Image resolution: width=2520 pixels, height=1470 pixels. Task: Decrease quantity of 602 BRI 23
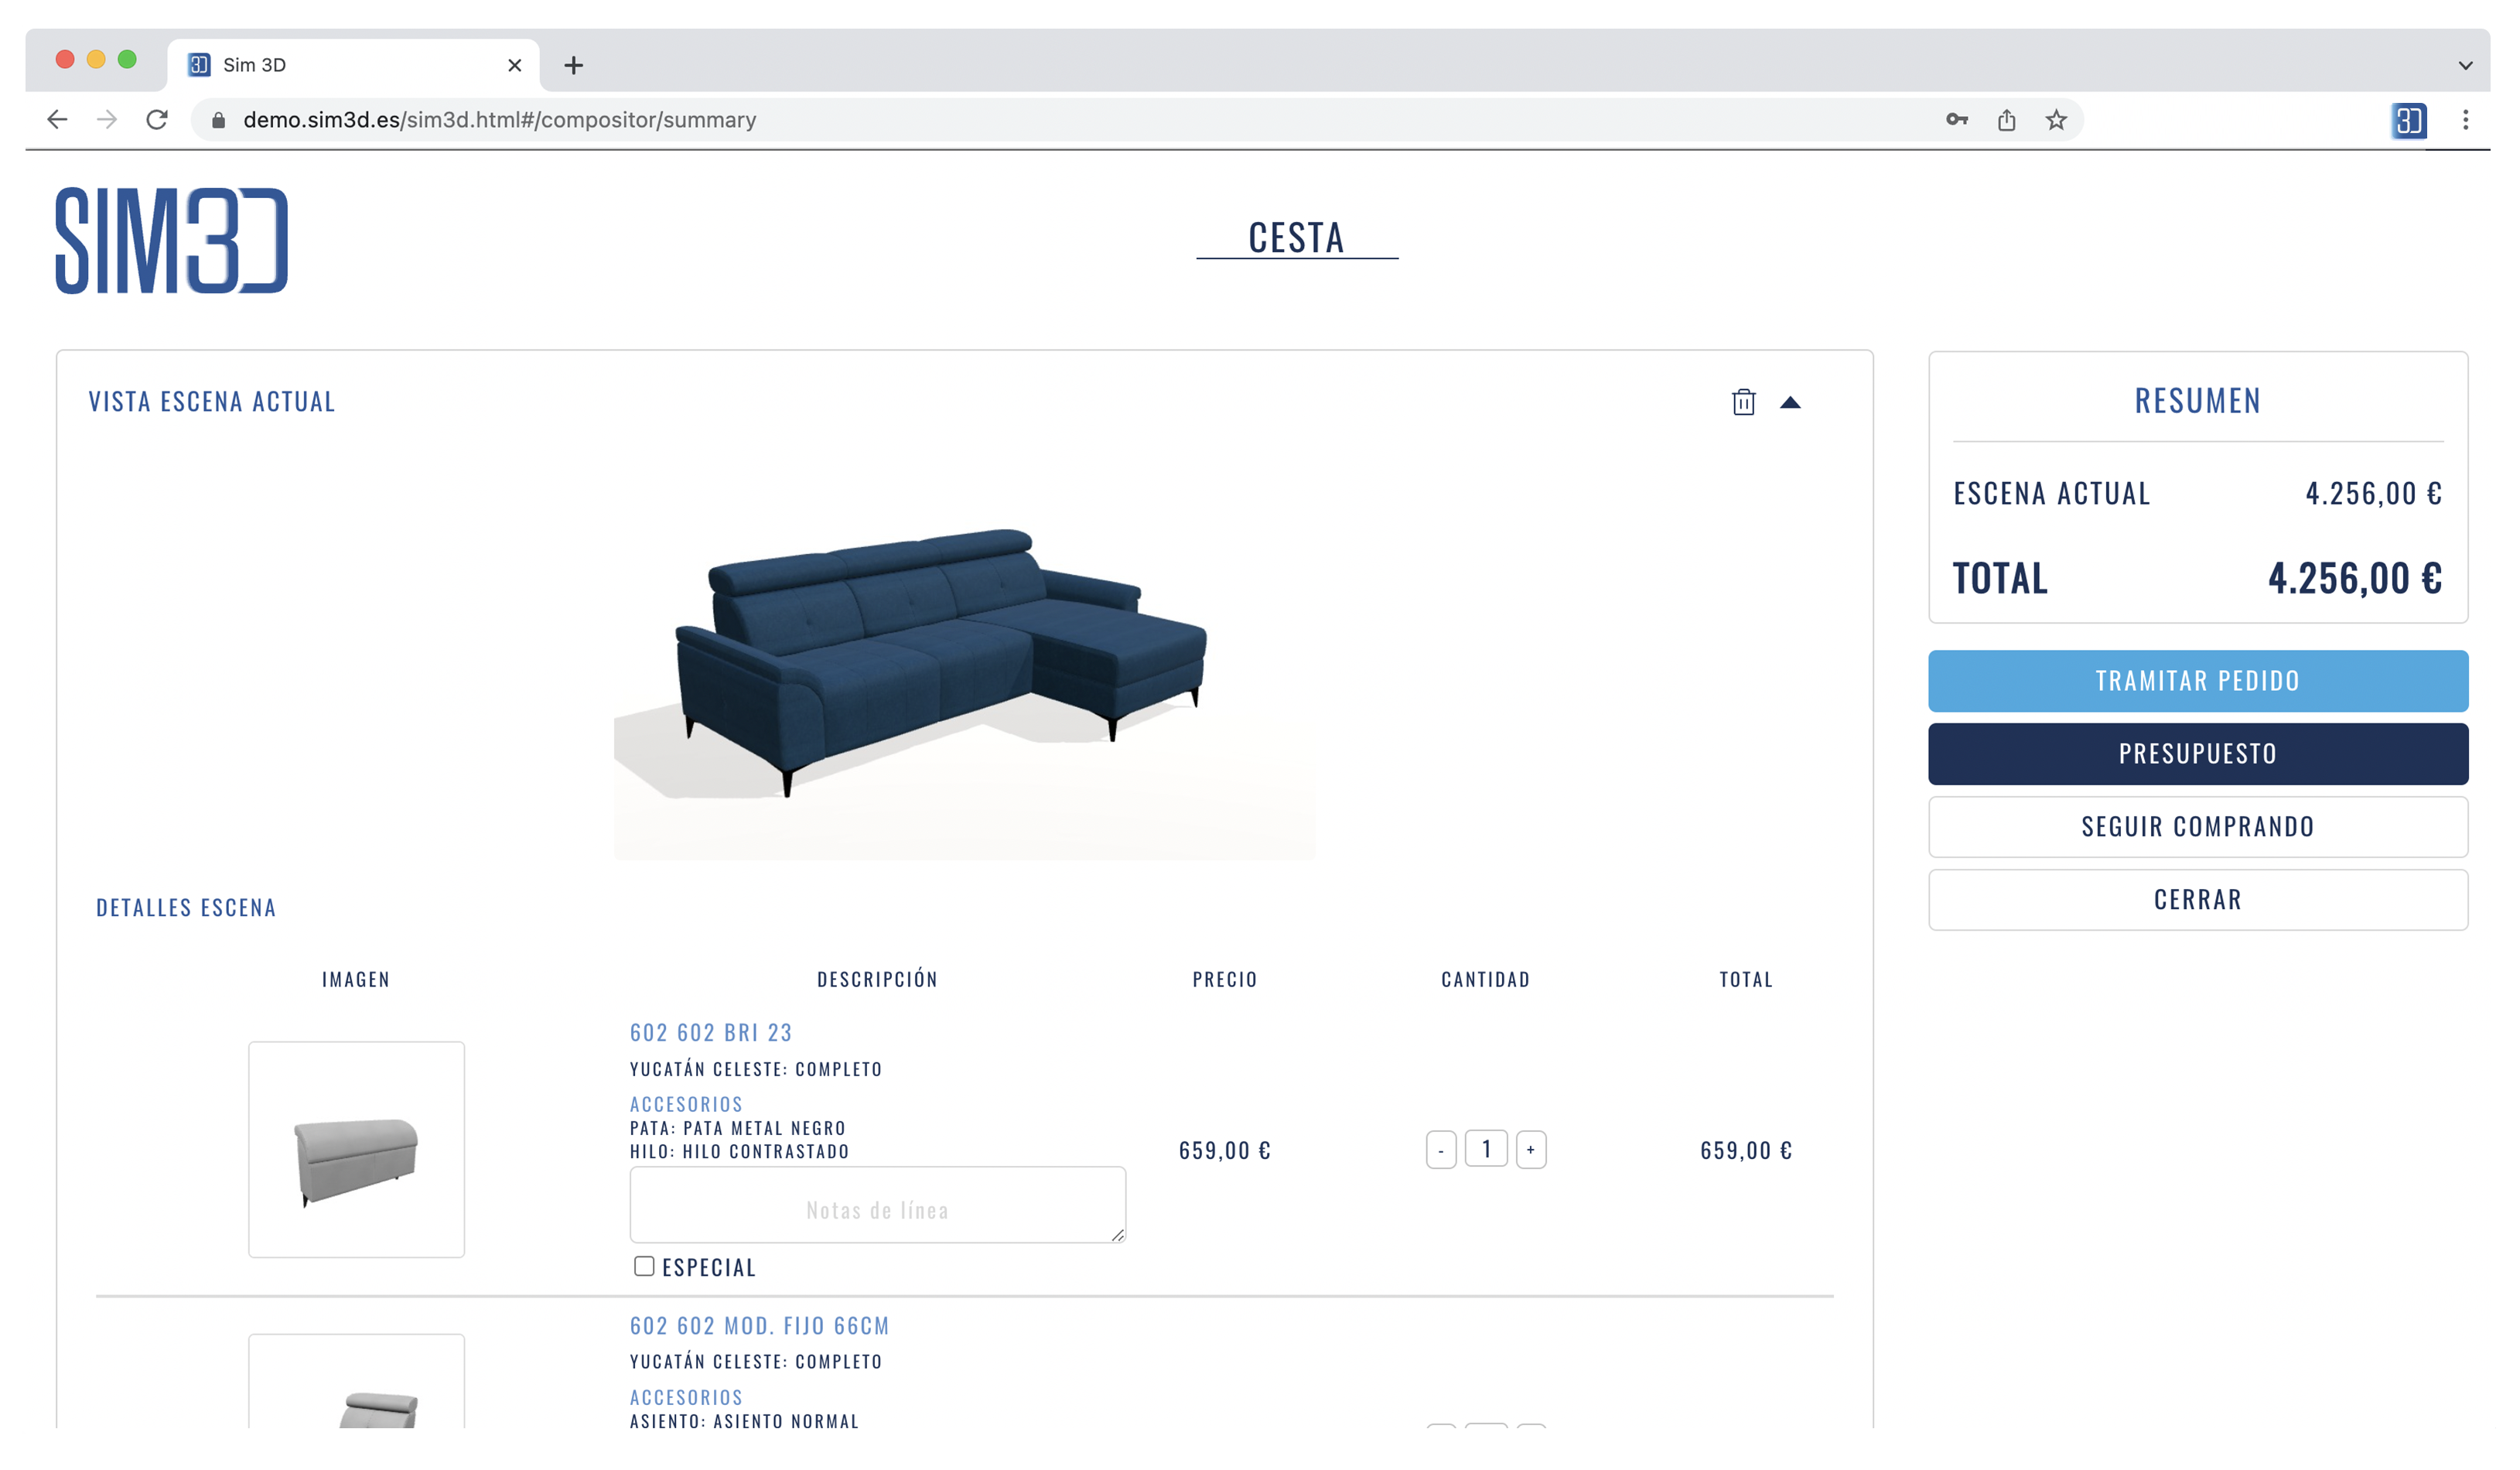pos(1441,1150)
